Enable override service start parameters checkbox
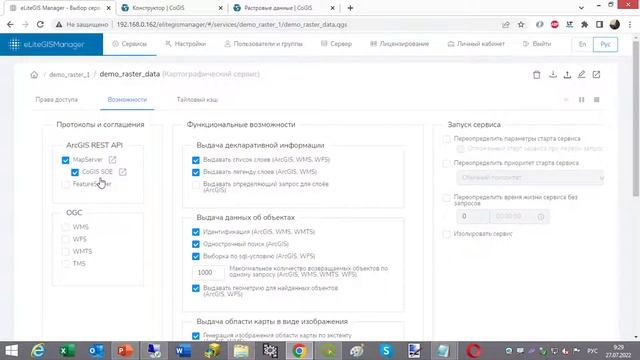This screenshot has height=360, width=640. (x=447, y=139)
